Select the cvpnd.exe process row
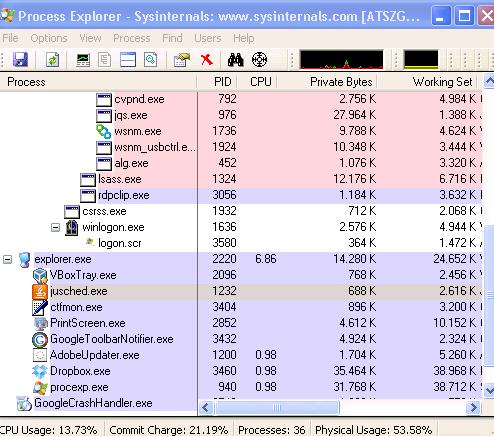 tap(241, 99)
